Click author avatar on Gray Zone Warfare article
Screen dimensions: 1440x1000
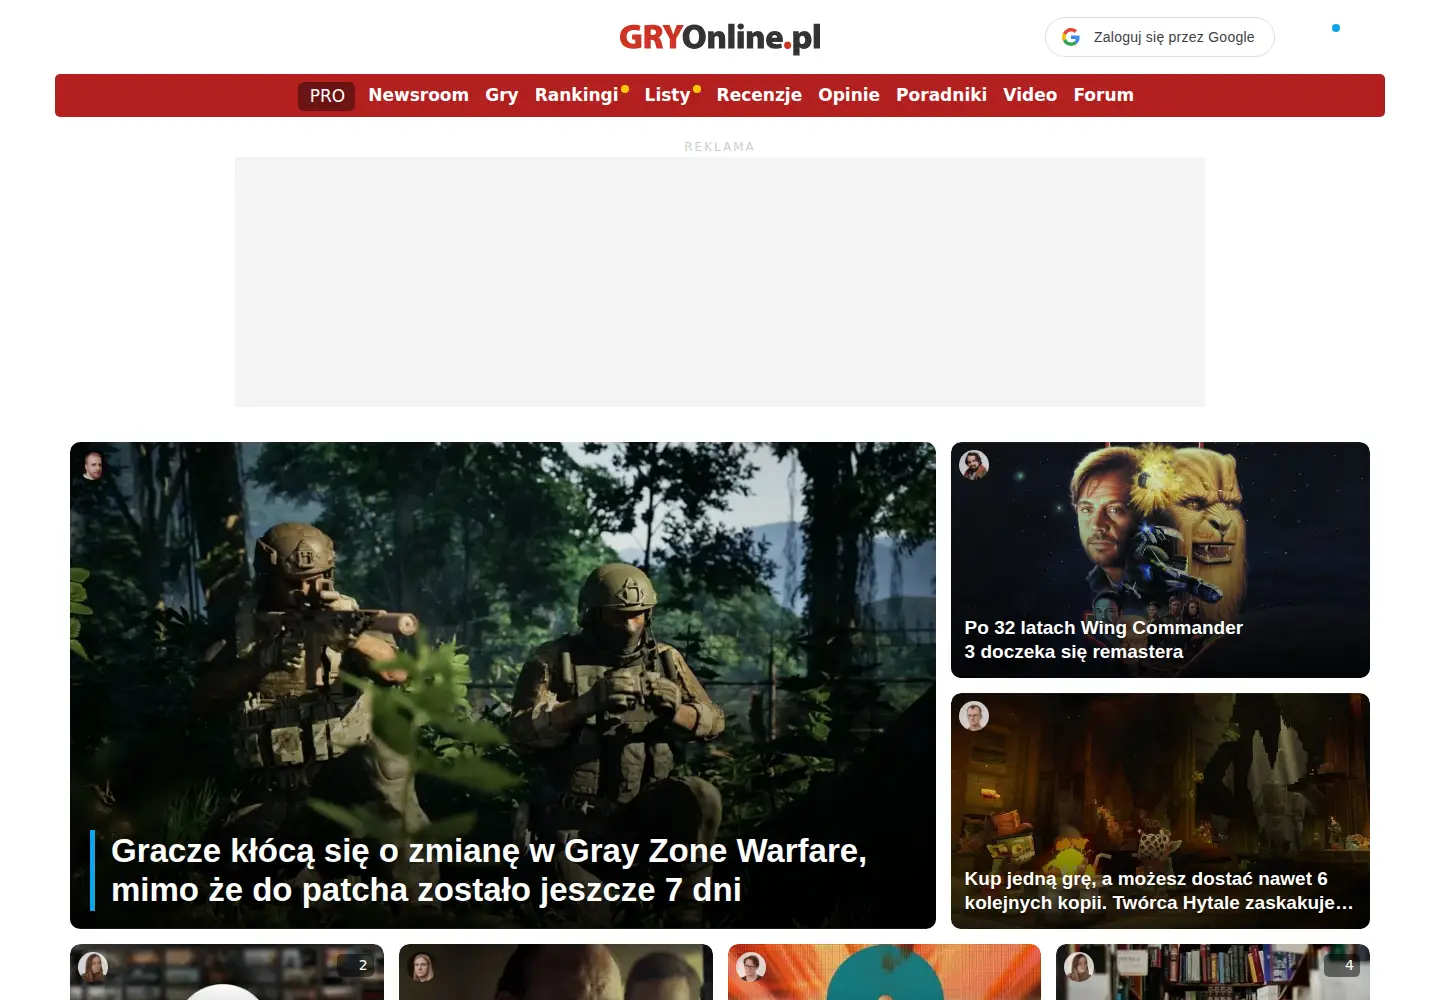point(93,466)
